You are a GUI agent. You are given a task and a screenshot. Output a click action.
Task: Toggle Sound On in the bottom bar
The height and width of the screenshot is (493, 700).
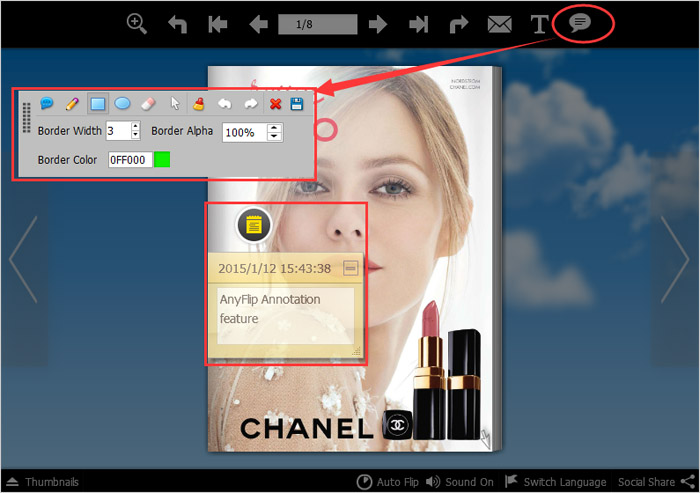pos(460,482)
